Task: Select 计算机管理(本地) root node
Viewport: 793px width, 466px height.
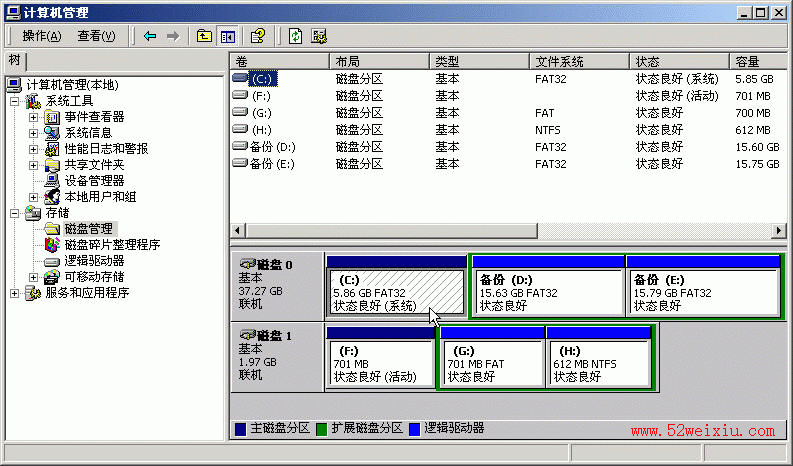Action: [72, 85]
